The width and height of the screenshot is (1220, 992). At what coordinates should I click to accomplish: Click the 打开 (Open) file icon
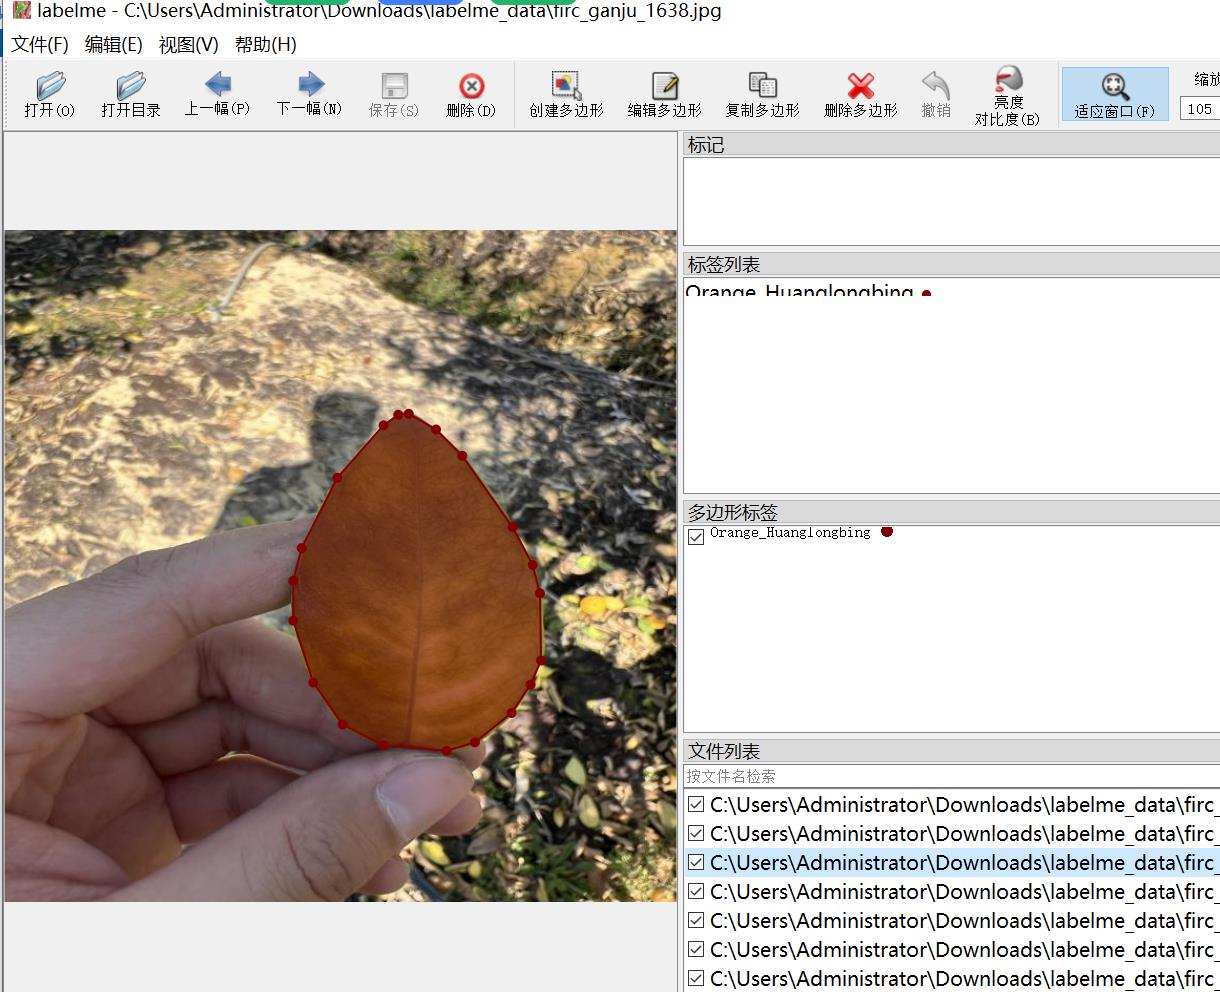pyautogui.click(x=49, y=95)
